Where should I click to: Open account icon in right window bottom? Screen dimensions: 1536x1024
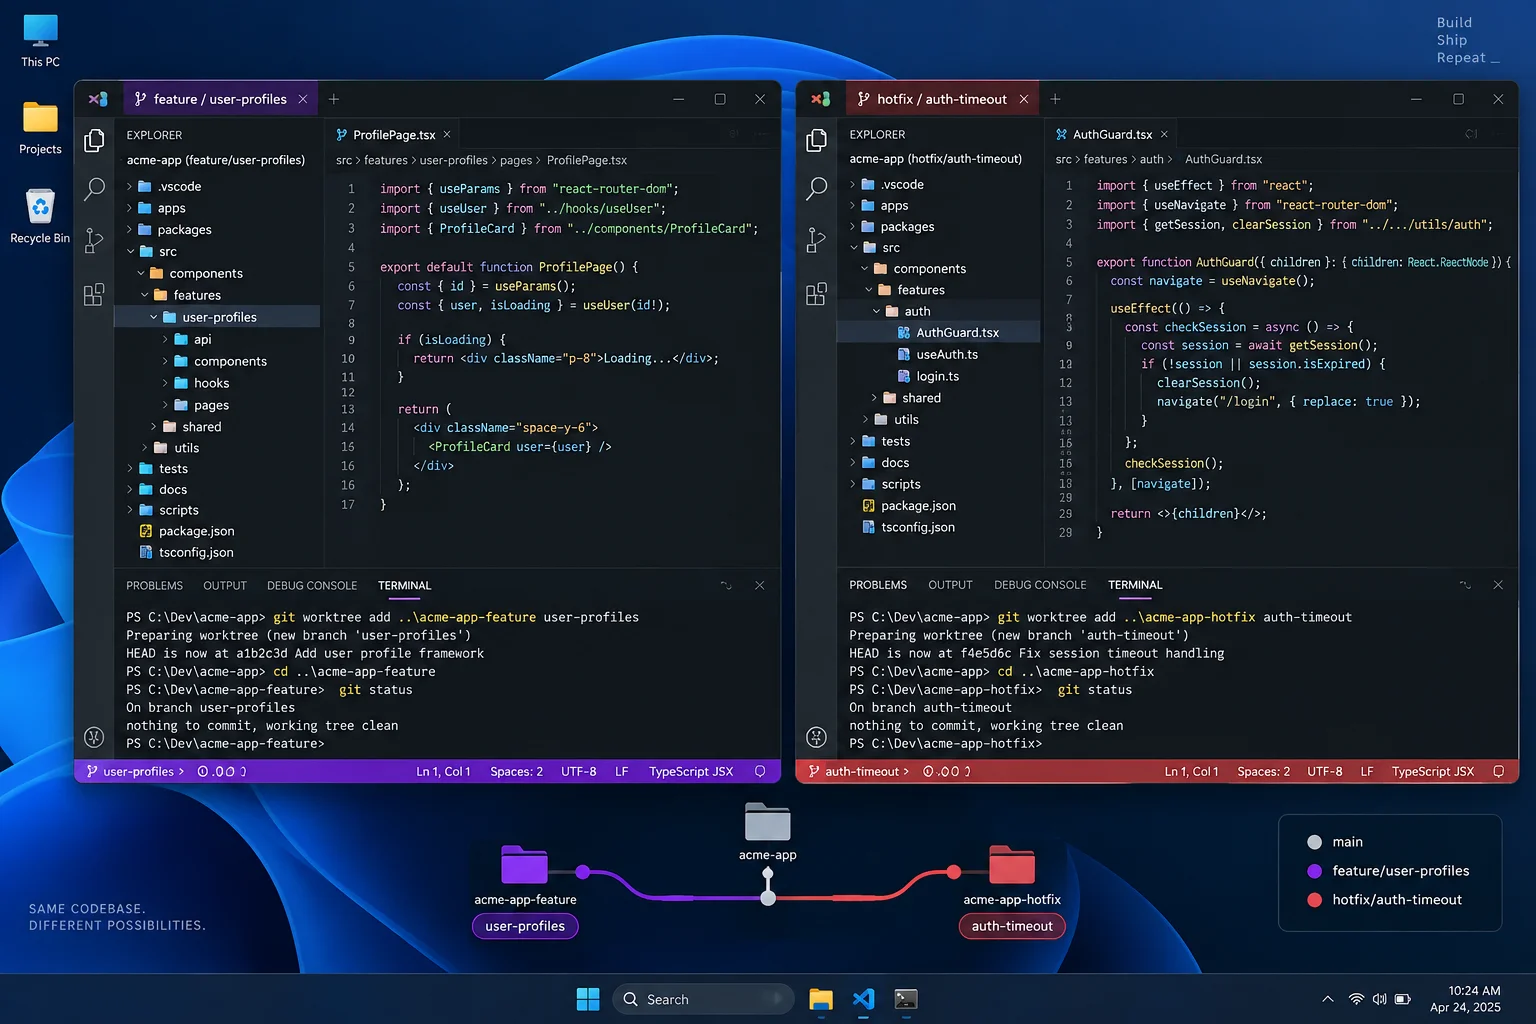coord(816,737)
